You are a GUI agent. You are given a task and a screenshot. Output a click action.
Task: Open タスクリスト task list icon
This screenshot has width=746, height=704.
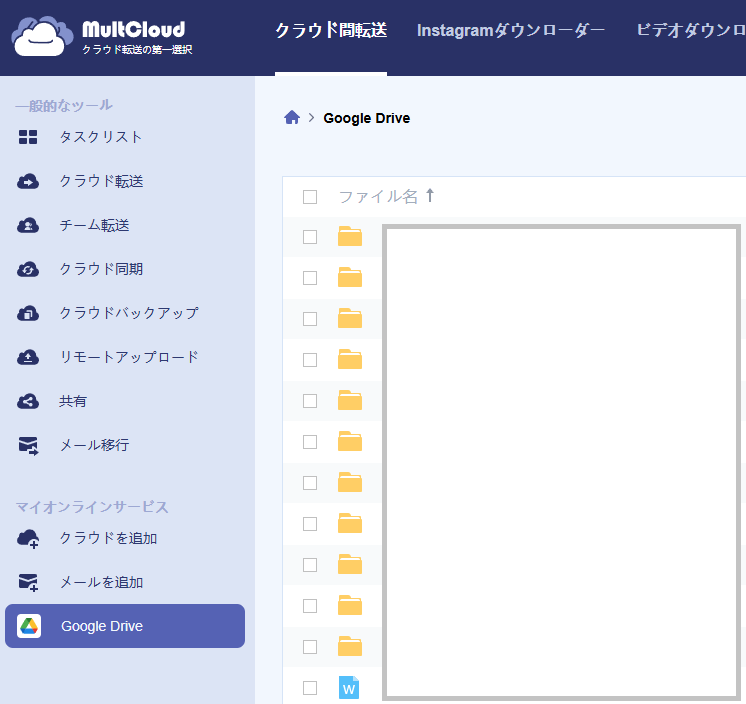point(28,137)
